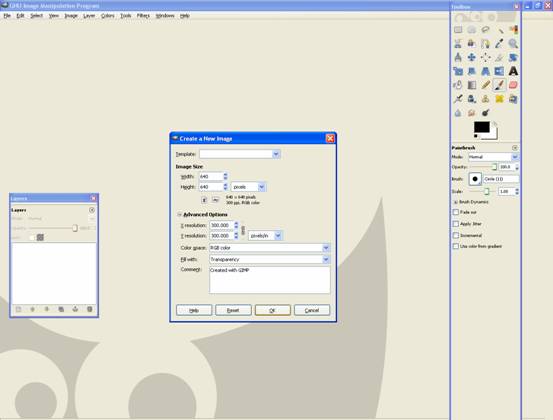Select the Bucket Fill tool
This screenshot has height=420, width=553.
coord(458,85)
